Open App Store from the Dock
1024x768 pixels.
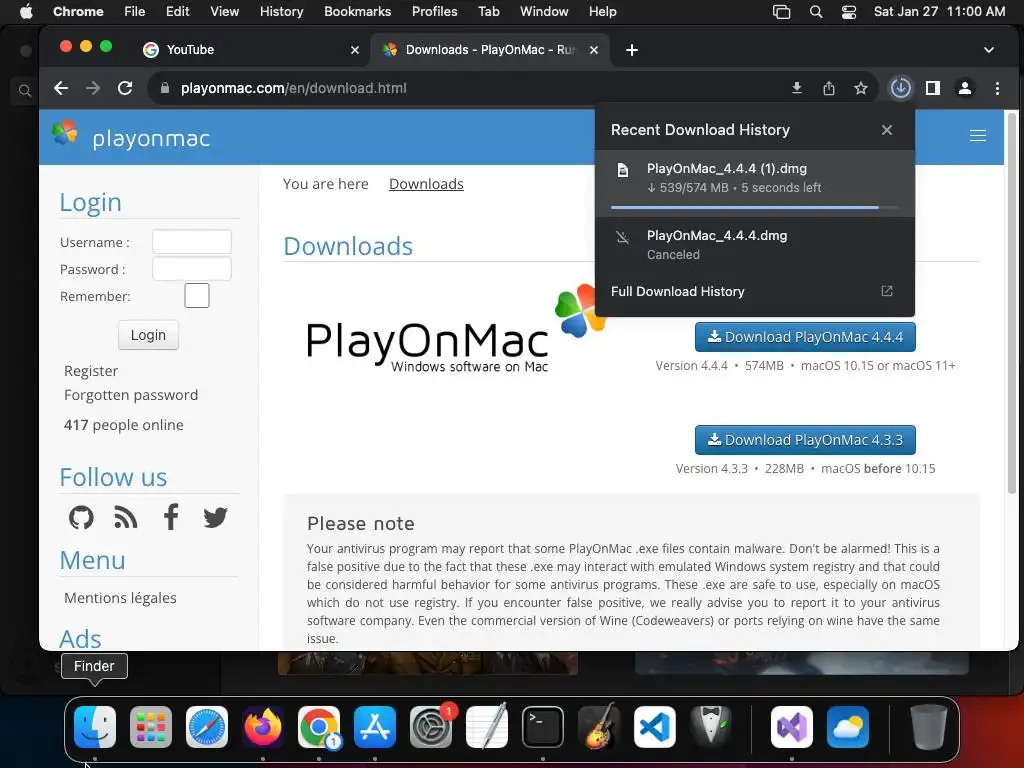tap(375, 727)
